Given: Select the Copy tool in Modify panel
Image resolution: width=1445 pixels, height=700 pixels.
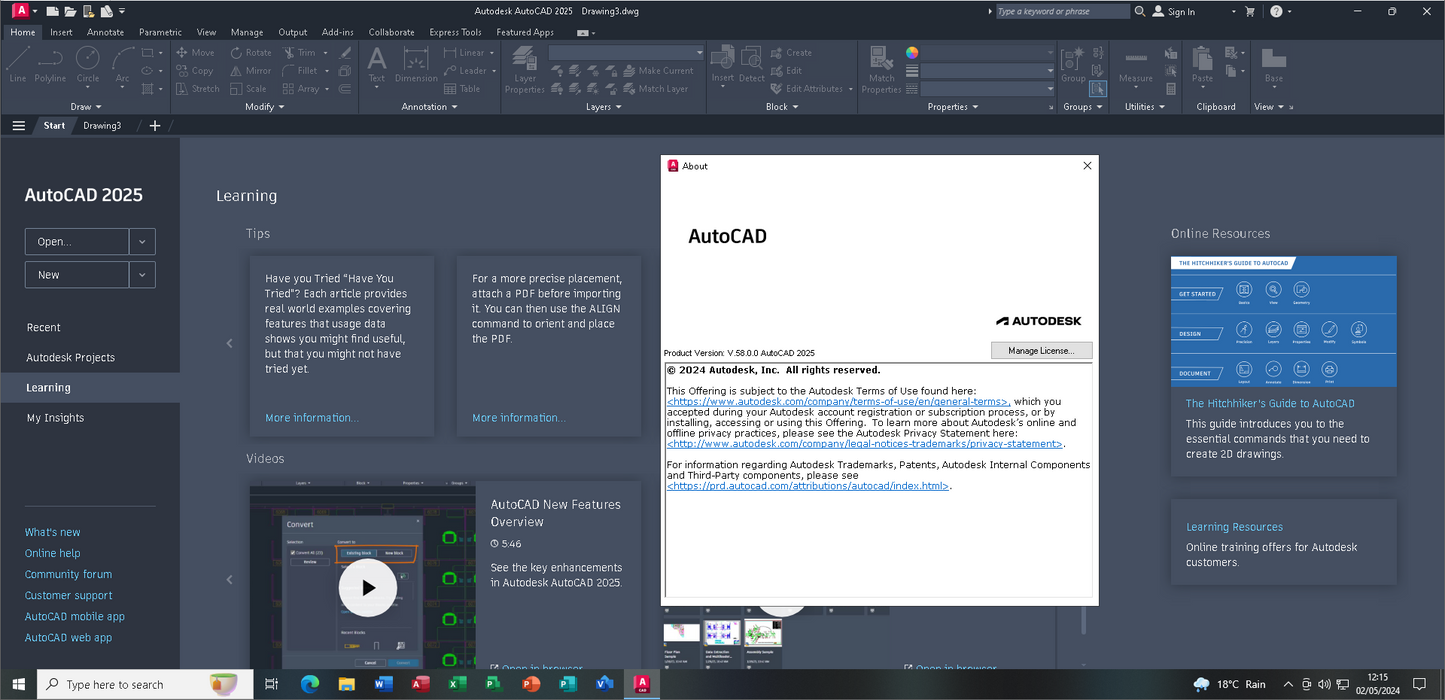Looking at the screenshot, I should coord(195,71).
